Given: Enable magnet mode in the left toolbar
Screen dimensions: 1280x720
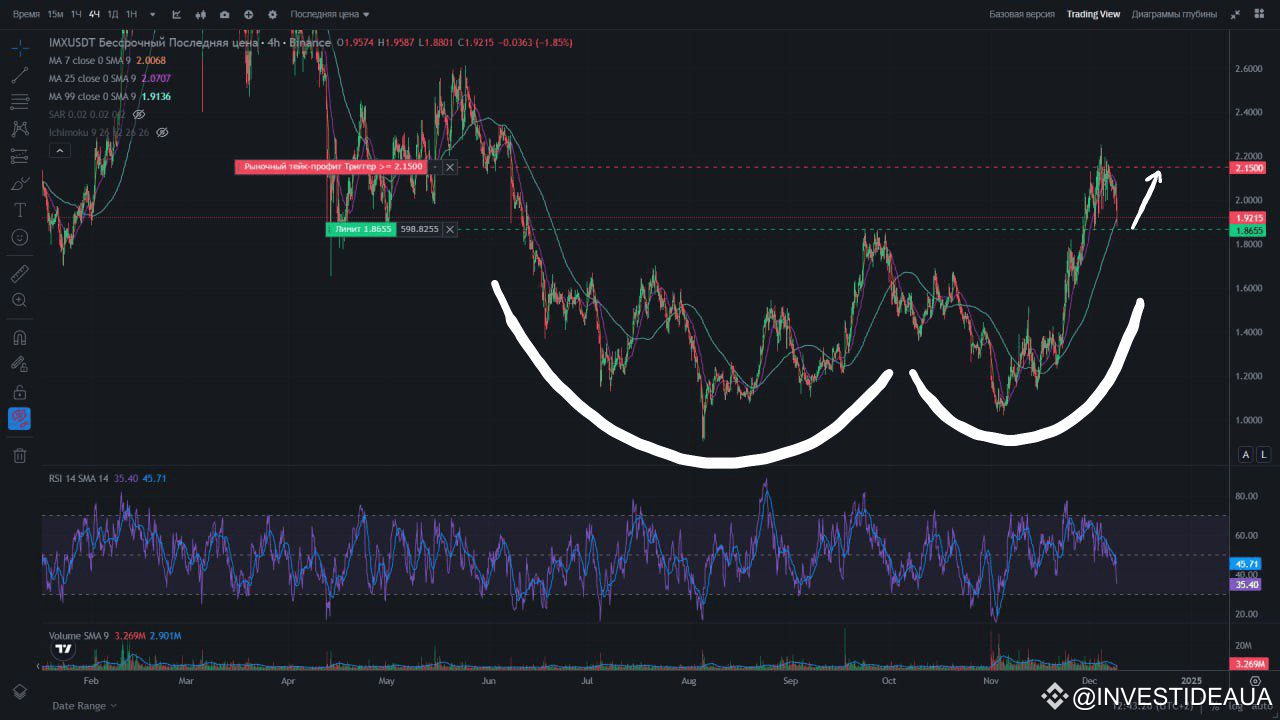Looking at the screenshot, I should (x=19, y=337).
